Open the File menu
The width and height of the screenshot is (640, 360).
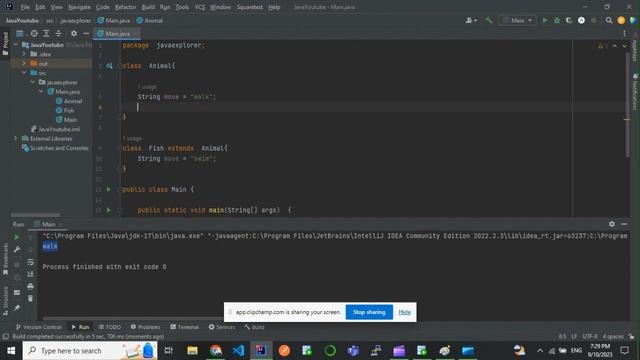(x=25, y=7)
